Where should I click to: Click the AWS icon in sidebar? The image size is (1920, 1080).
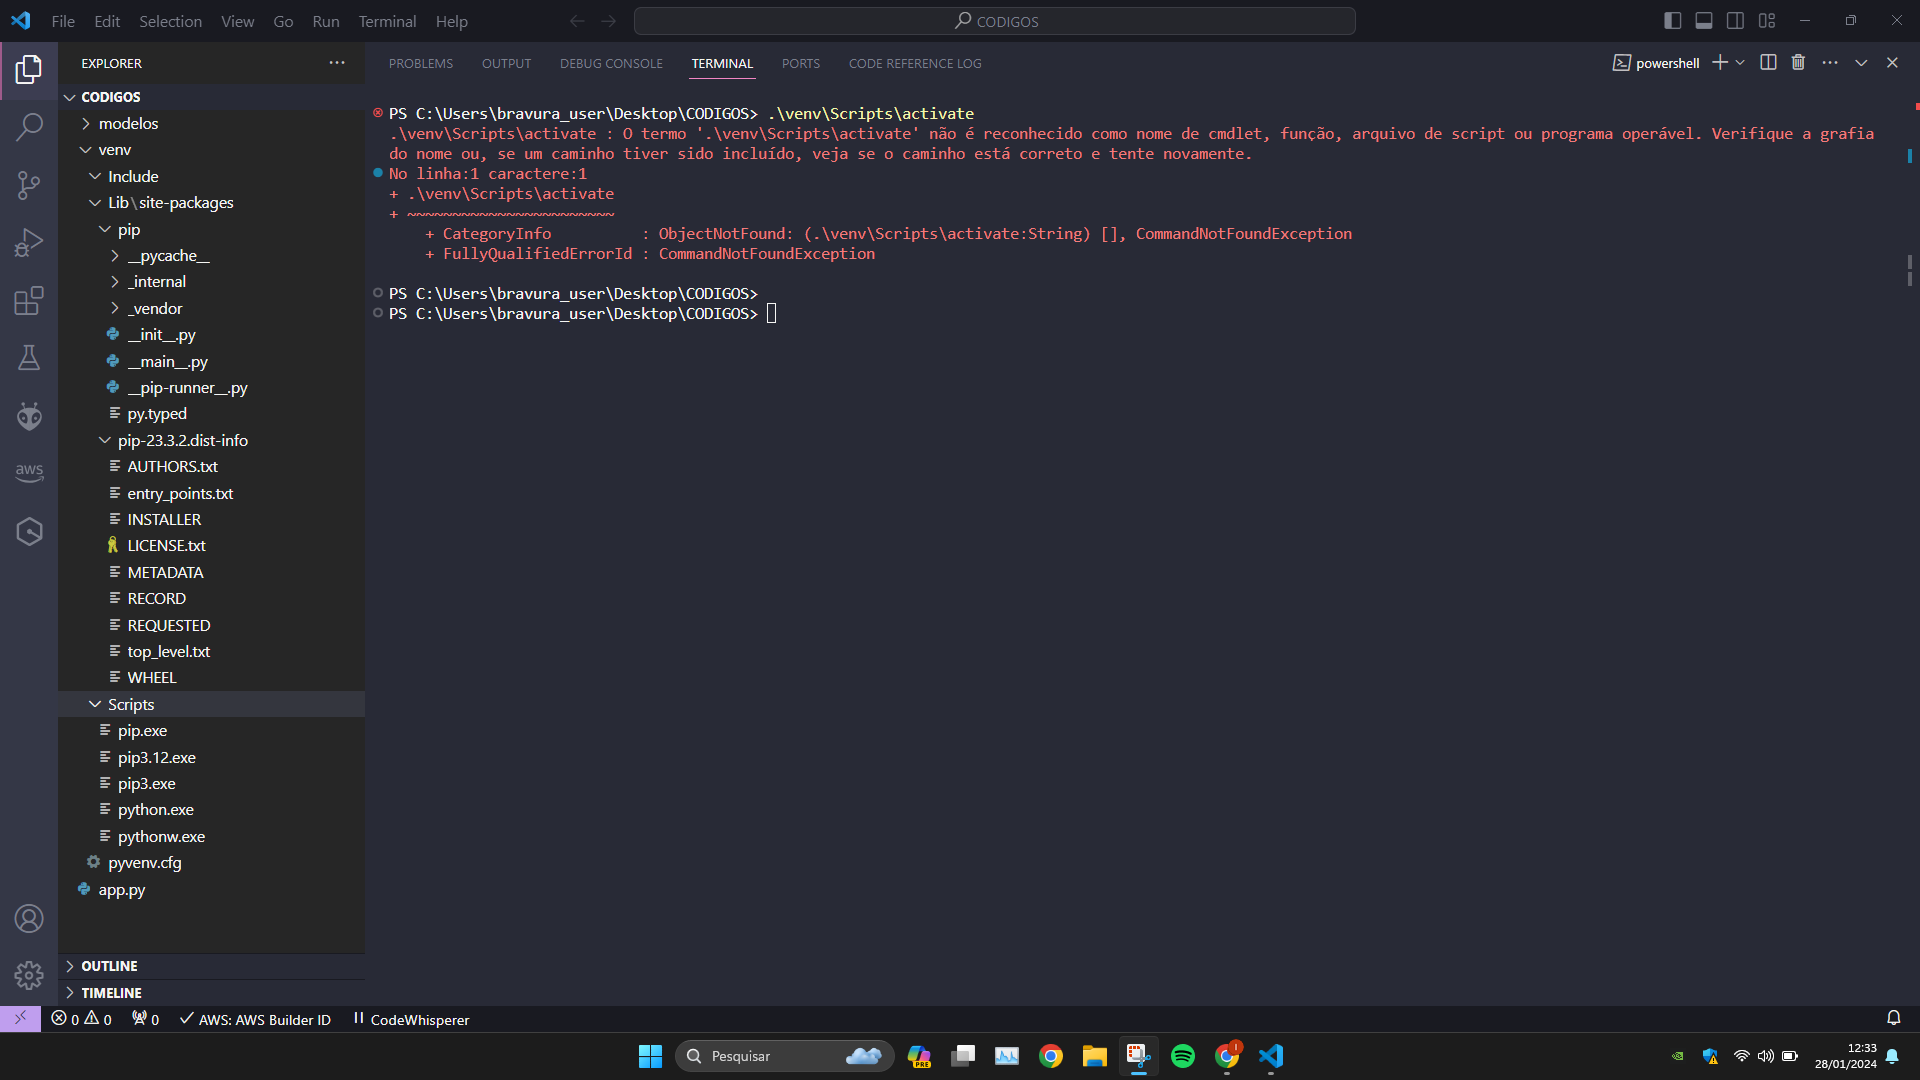click(29, 473)
